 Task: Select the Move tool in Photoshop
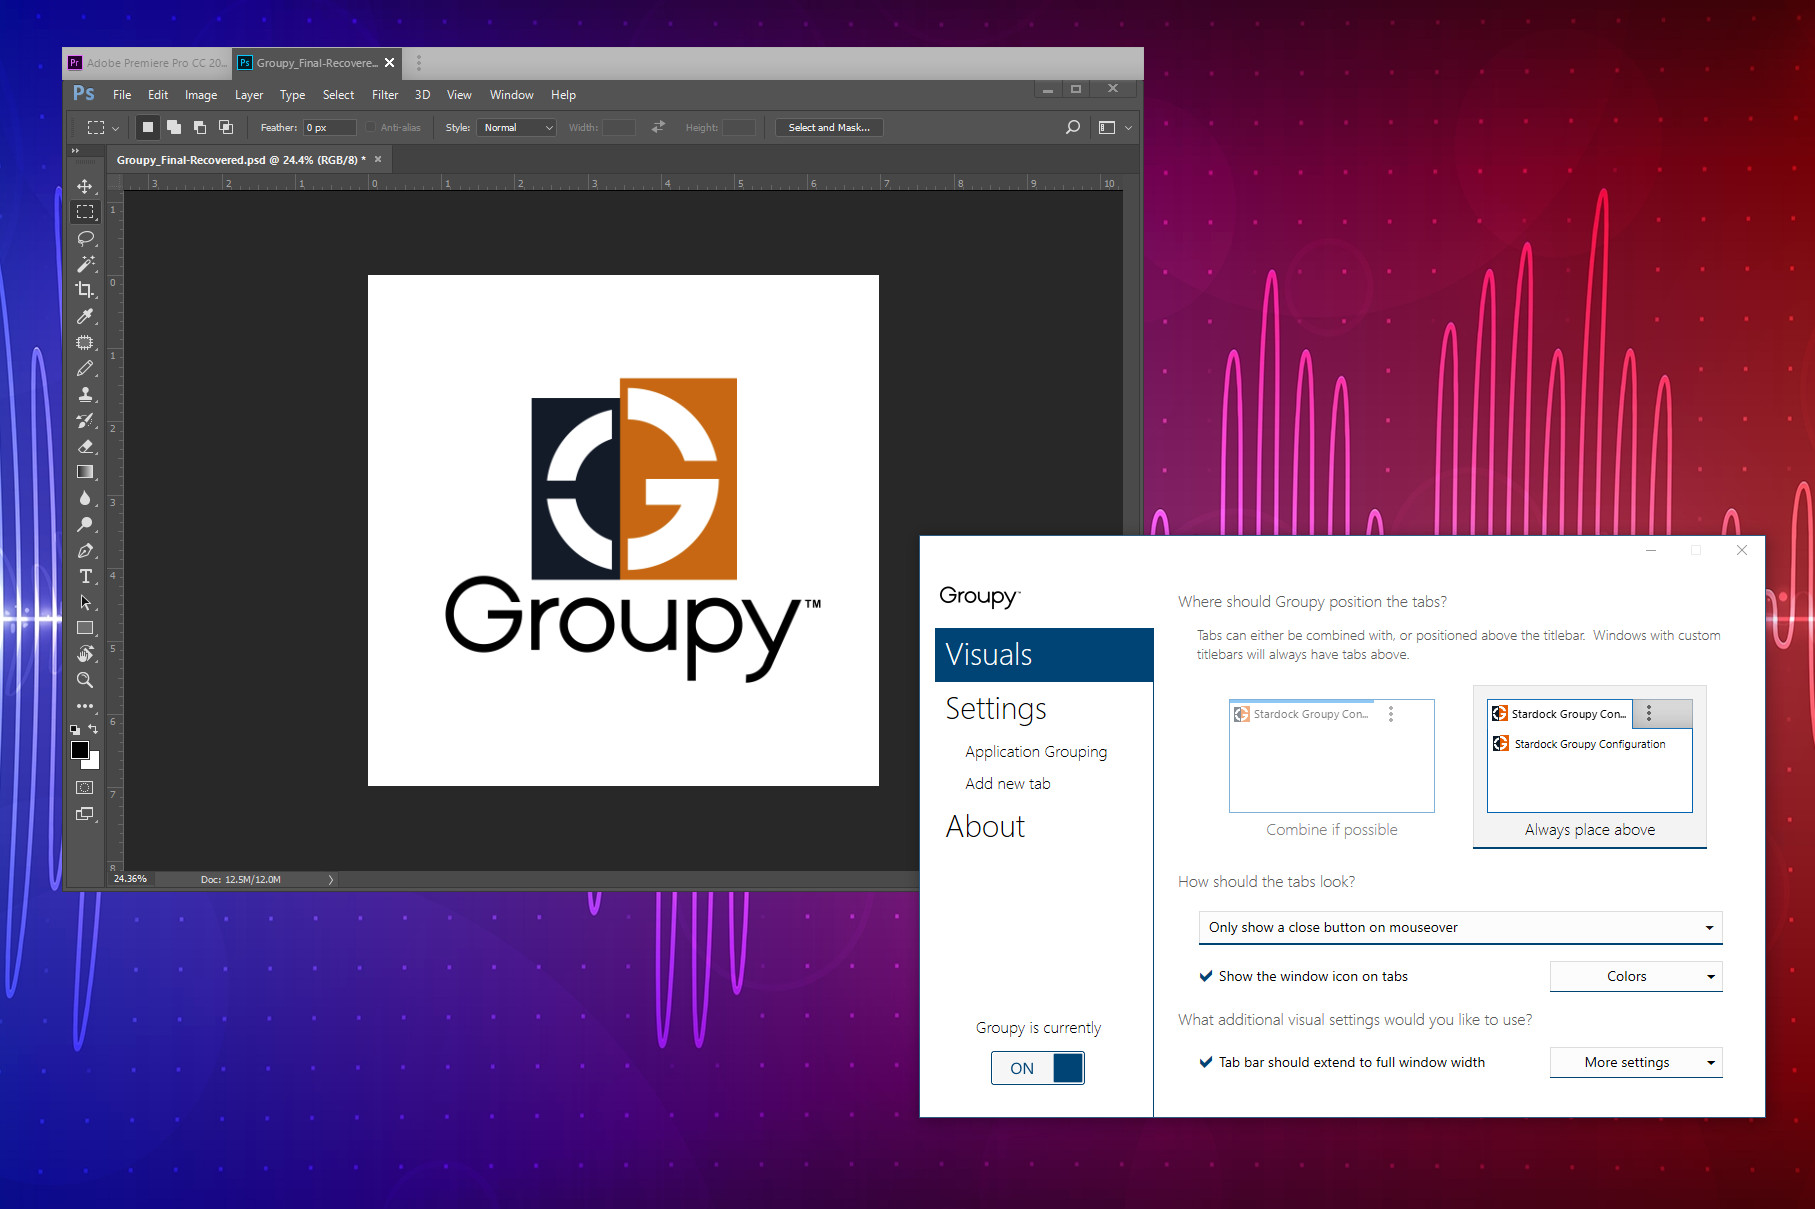coord(85,186)
